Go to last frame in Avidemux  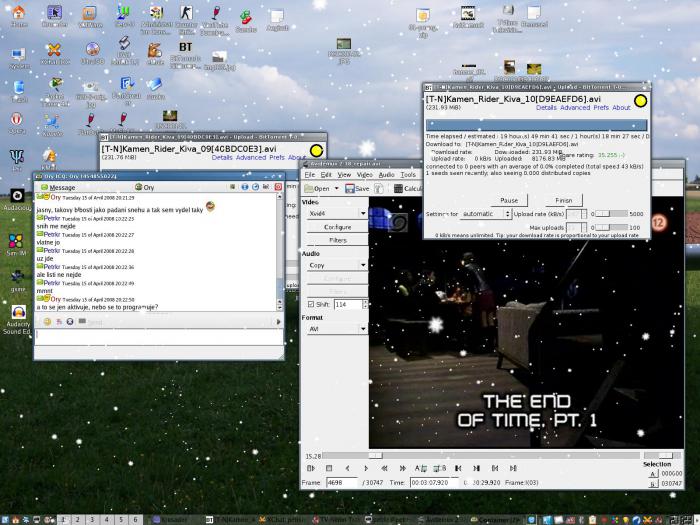[x=513, y=468]
